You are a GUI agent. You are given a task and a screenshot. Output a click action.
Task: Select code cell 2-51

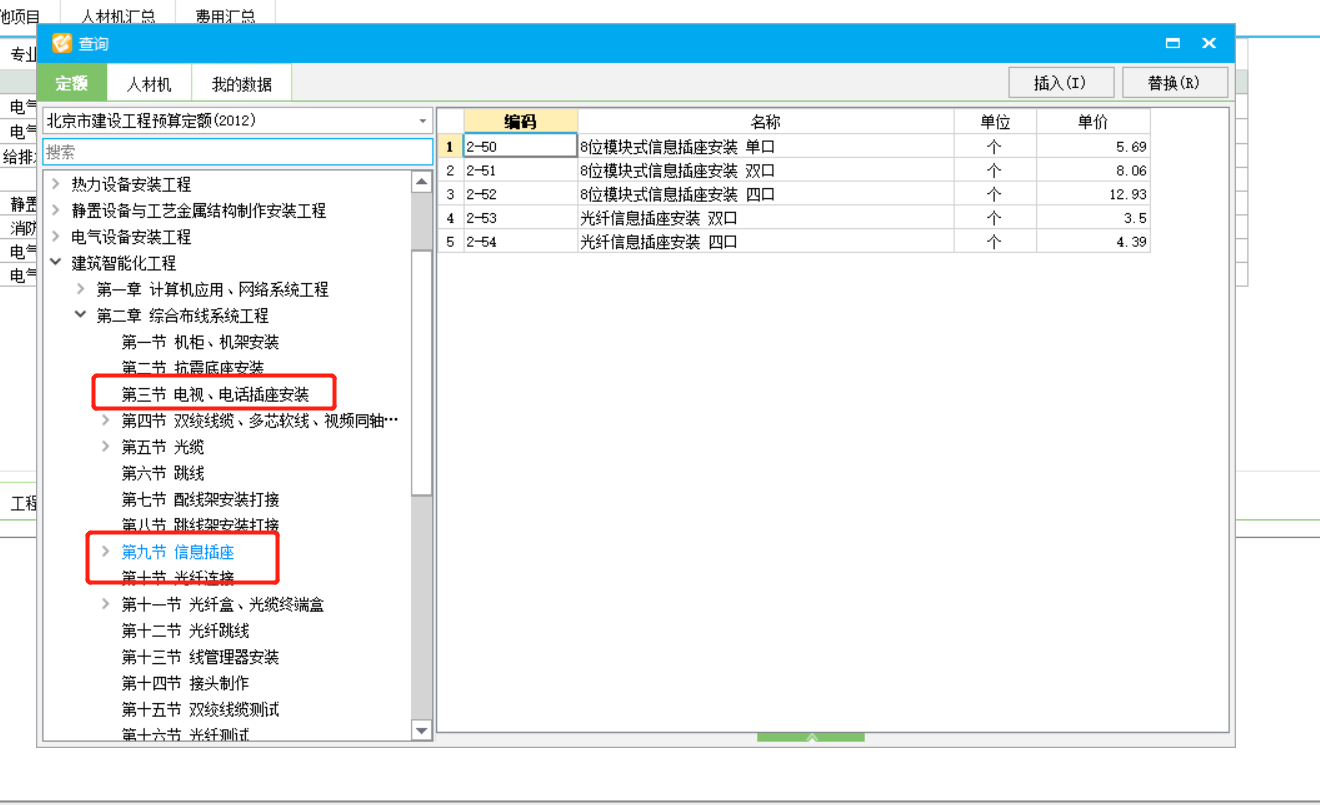pyautogui.click(x=520, y=170)
